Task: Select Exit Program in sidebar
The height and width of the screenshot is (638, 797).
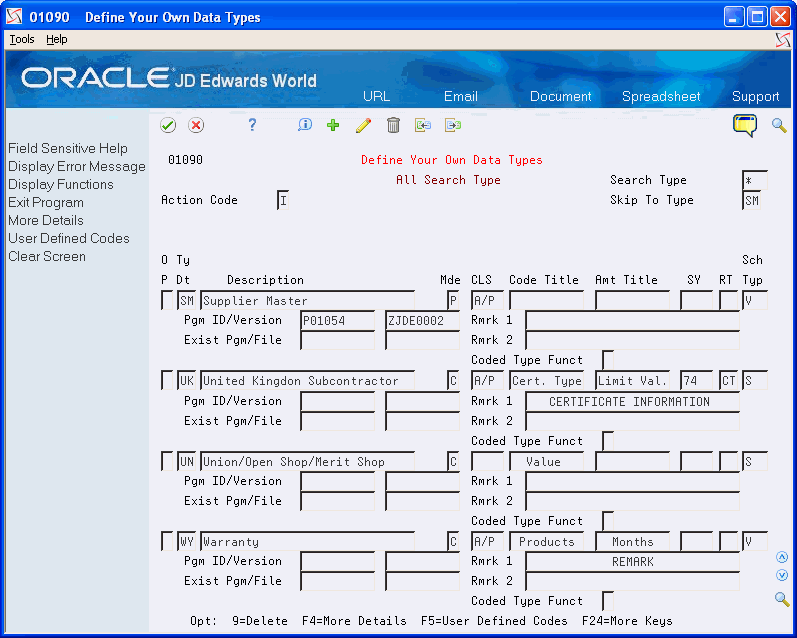Action: click(46, 202)
